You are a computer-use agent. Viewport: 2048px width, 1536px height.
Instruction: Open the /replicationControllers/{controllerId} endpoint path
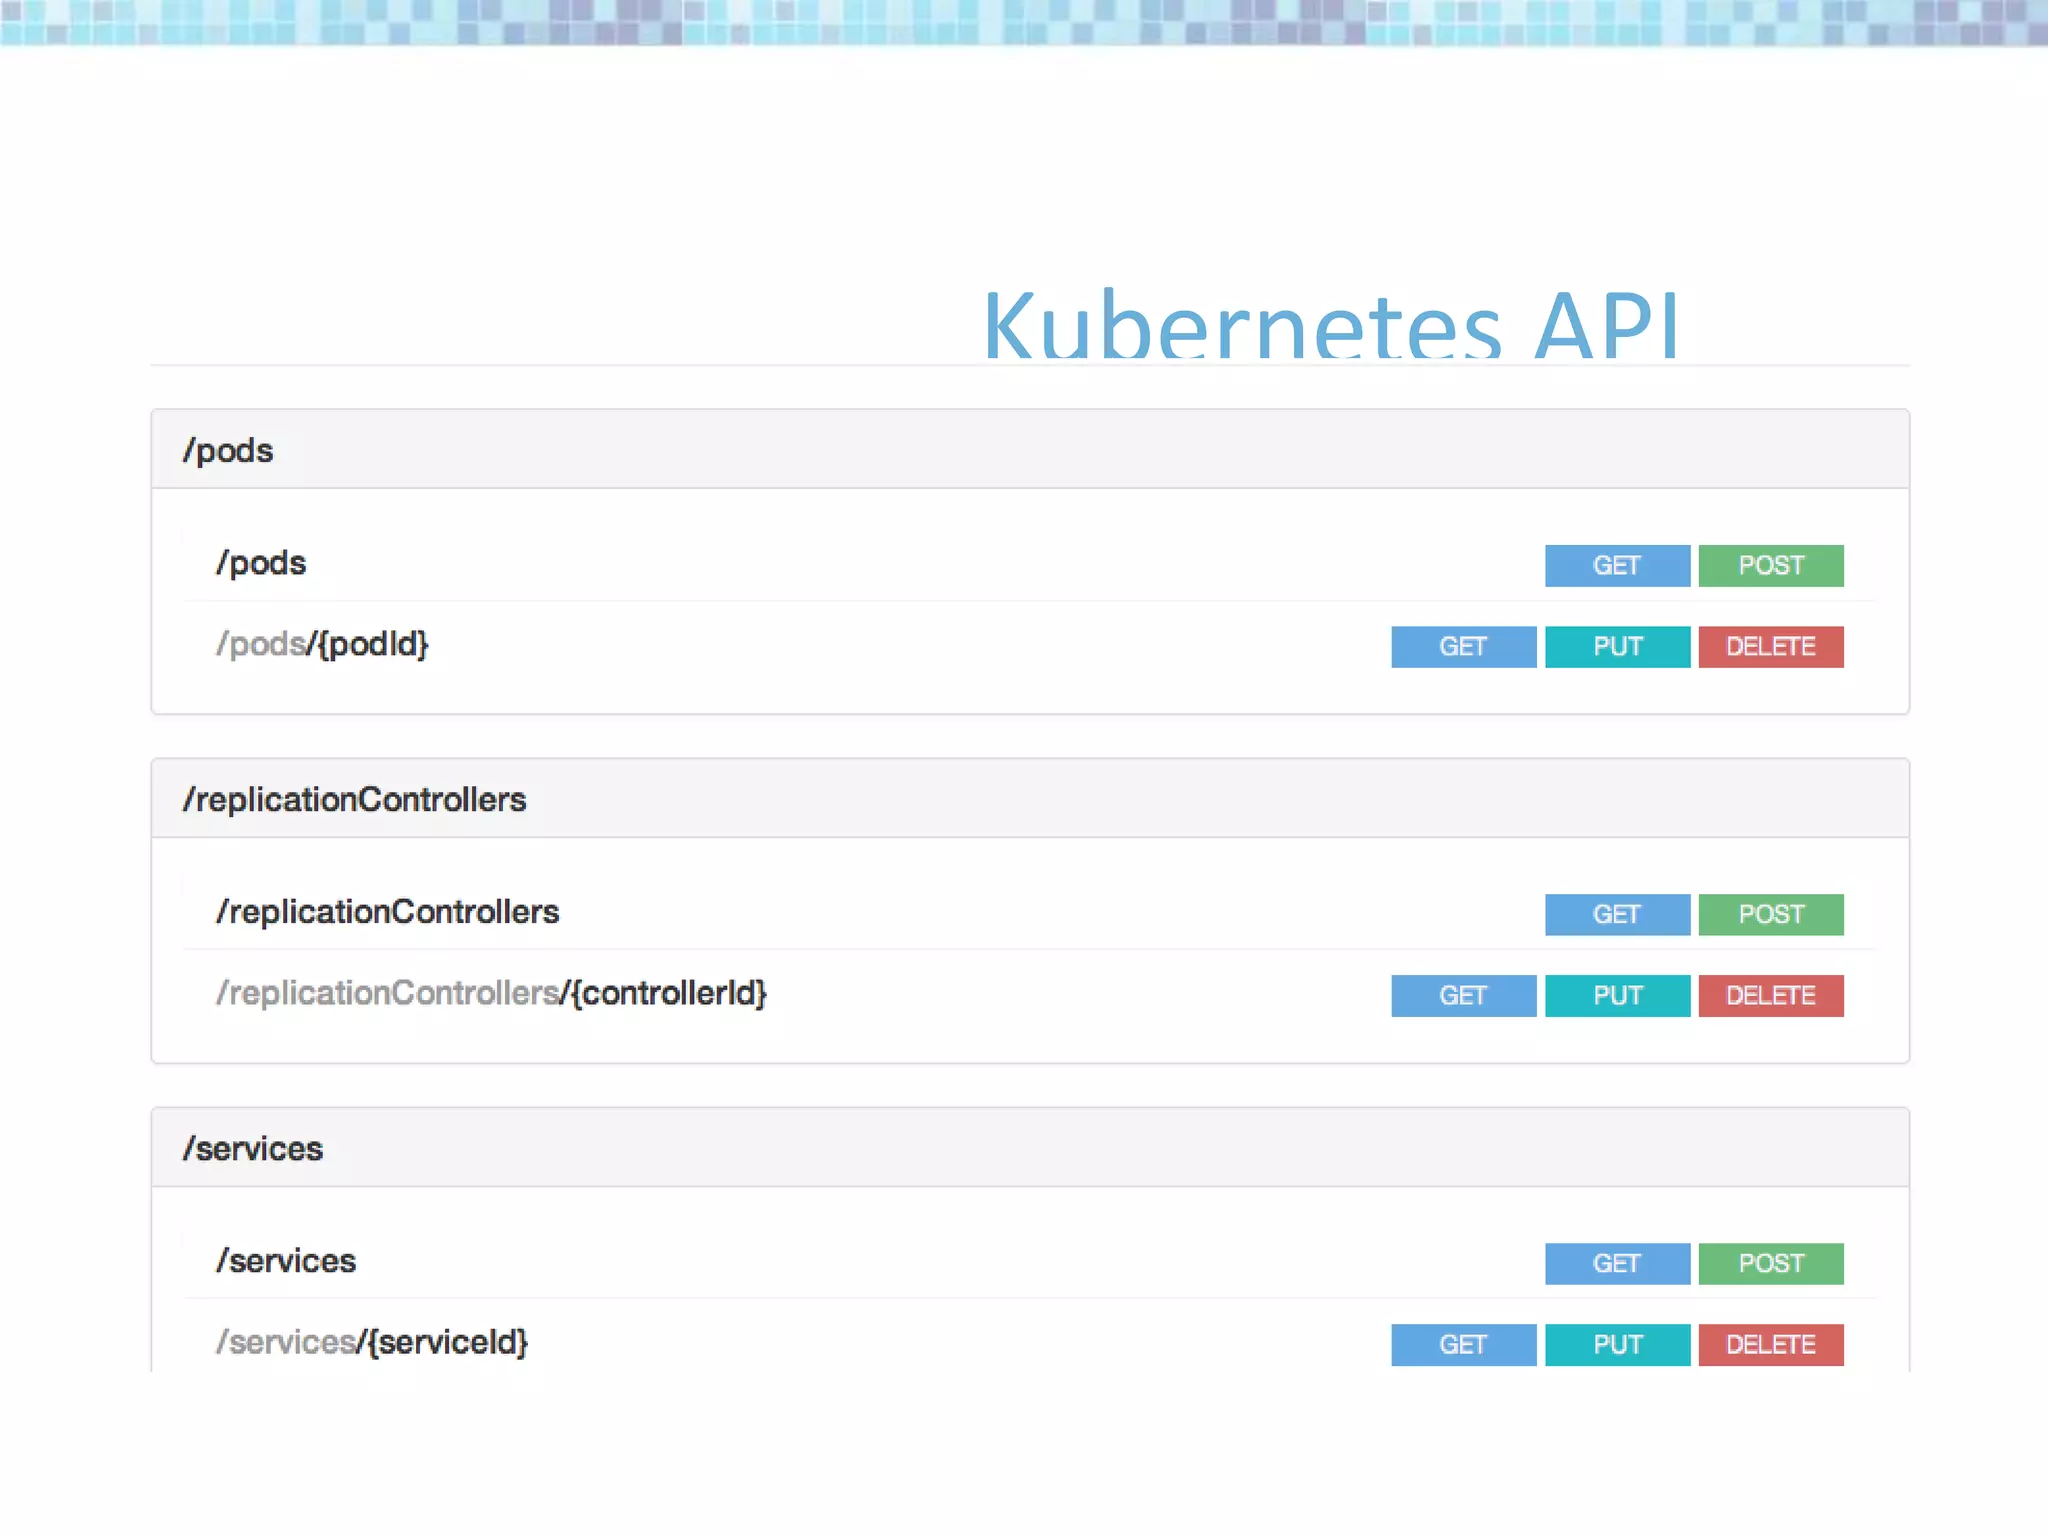491,993
